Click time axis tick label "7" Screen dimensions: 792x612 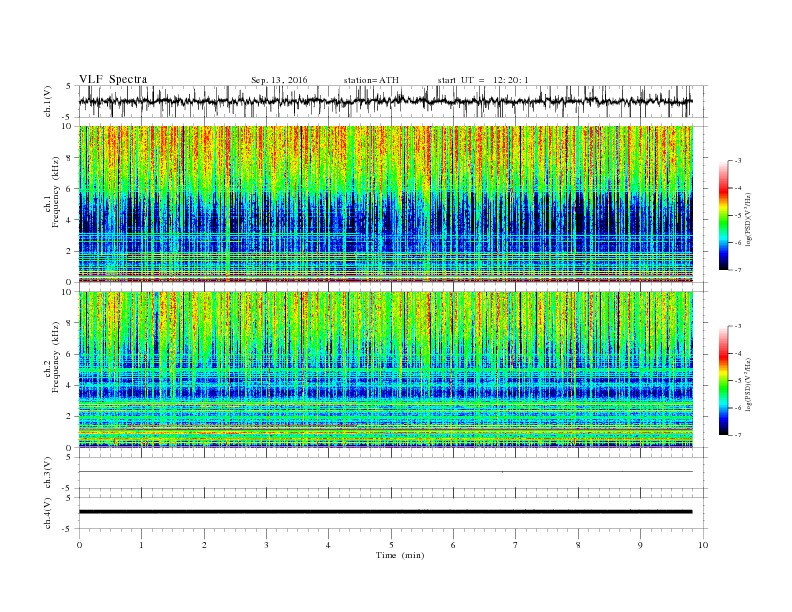pyautogui.click(x=516, y=545)
